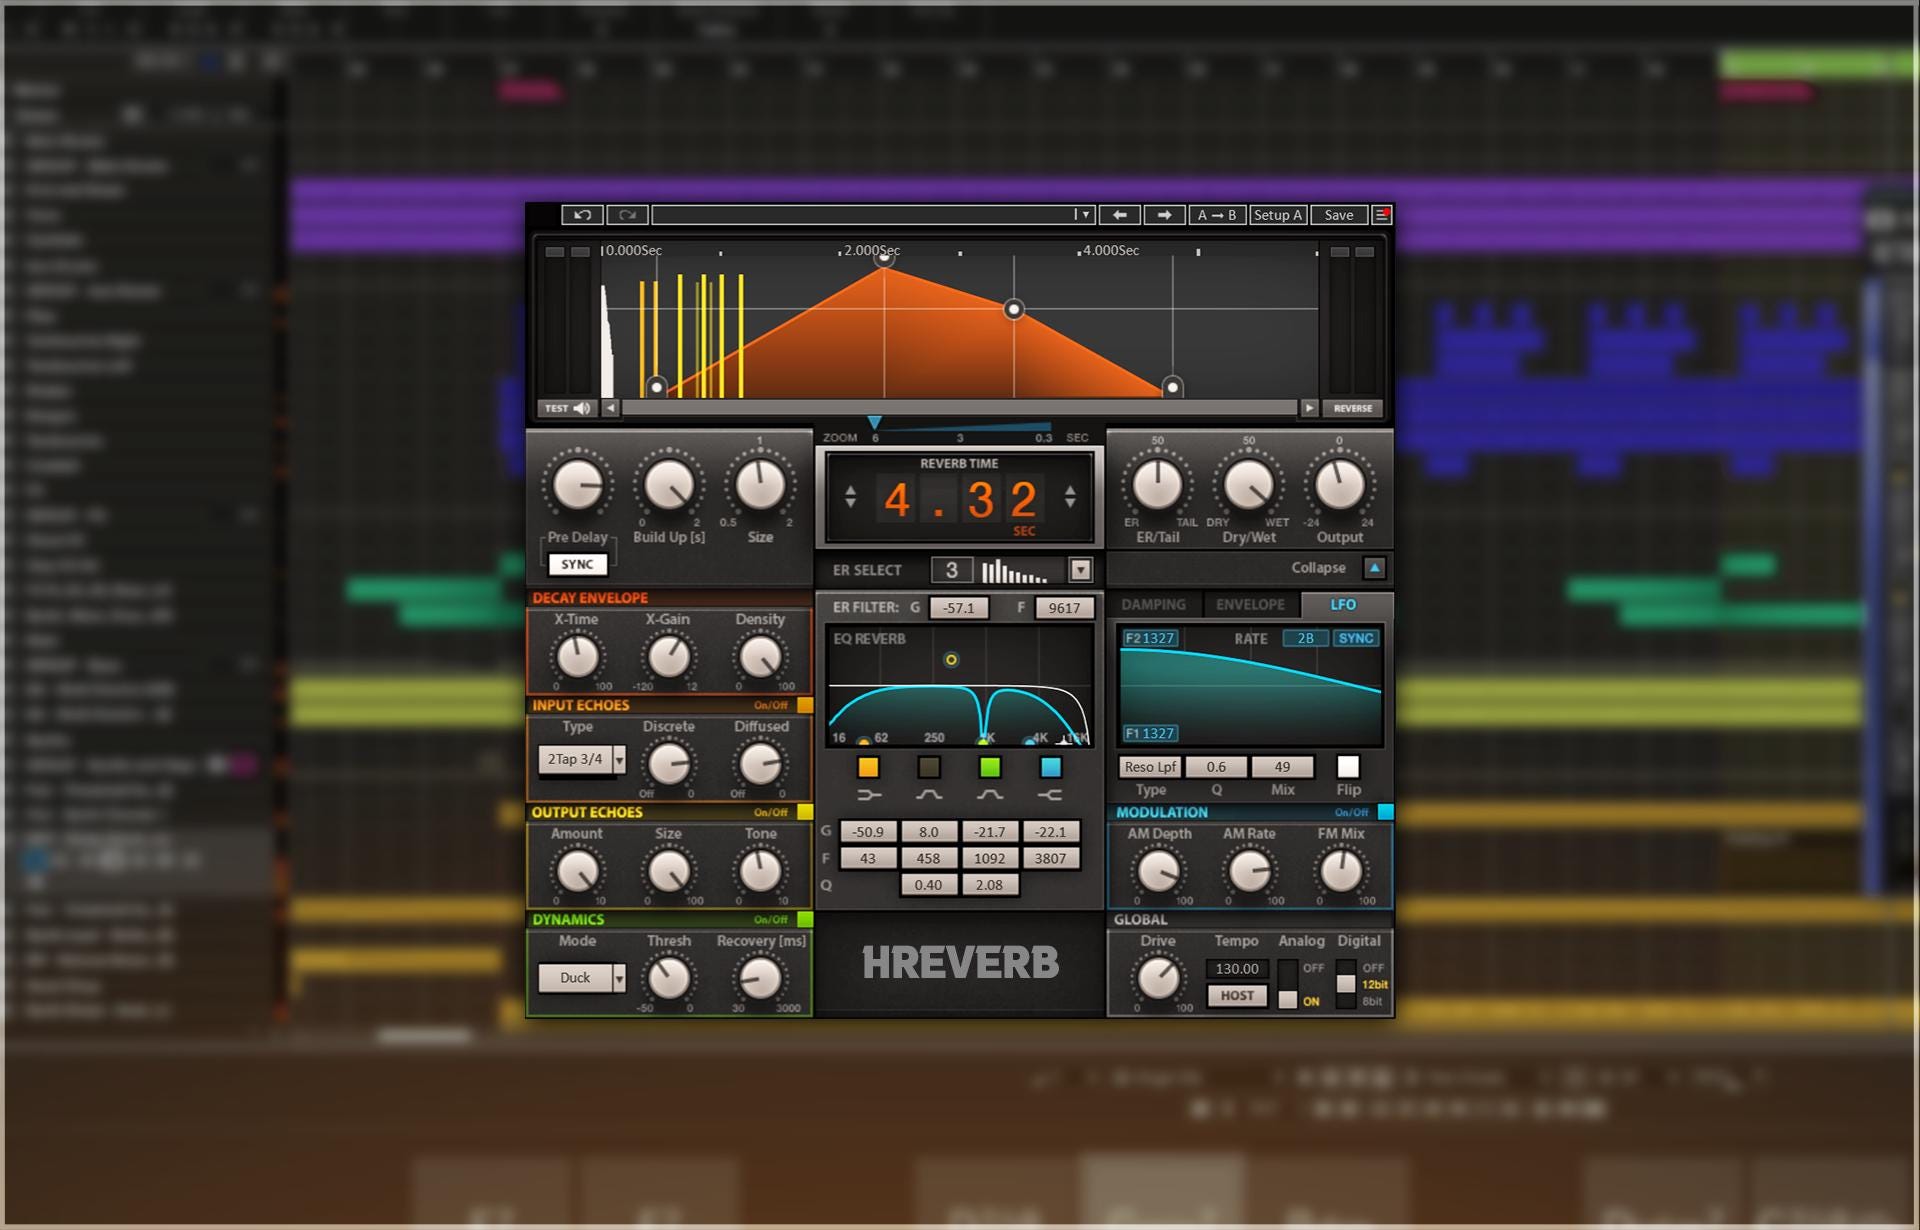Viewport: 1920px width, 1230px height.
Task: Click reverb time right stepper arrows
Action: click(x=1070, y=496)
